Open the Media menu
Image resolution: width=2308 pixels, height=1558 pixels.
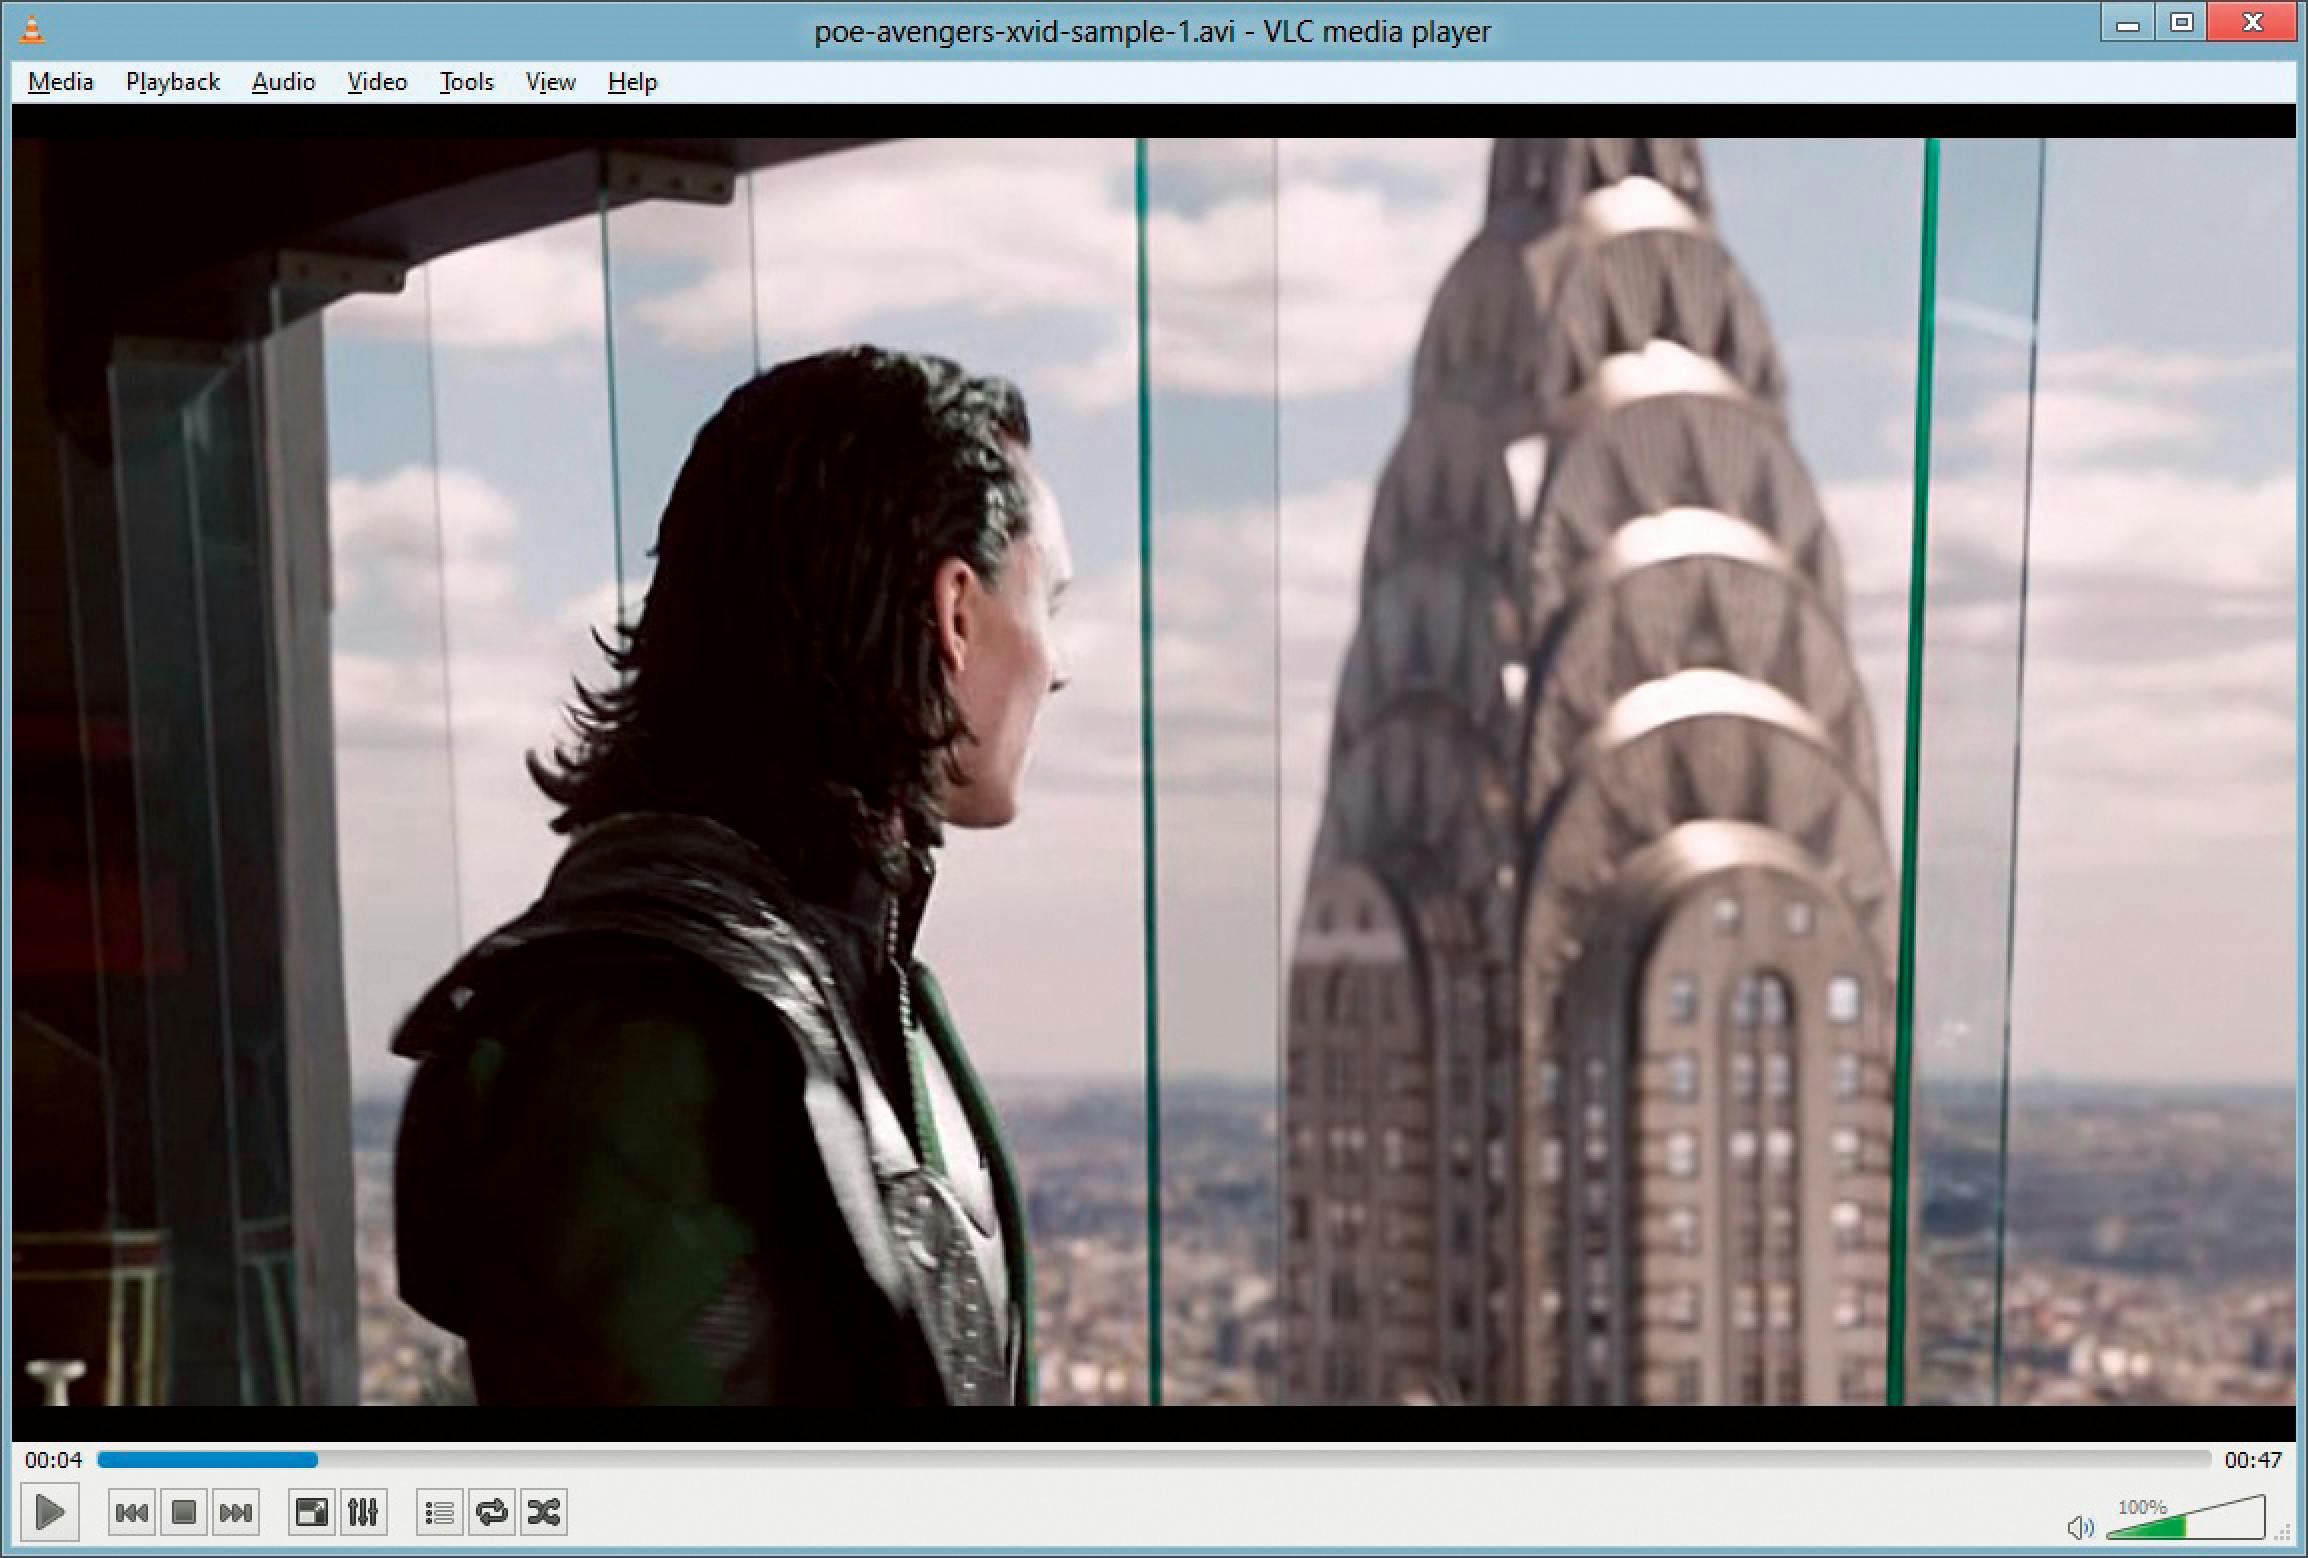pos(60,82)
